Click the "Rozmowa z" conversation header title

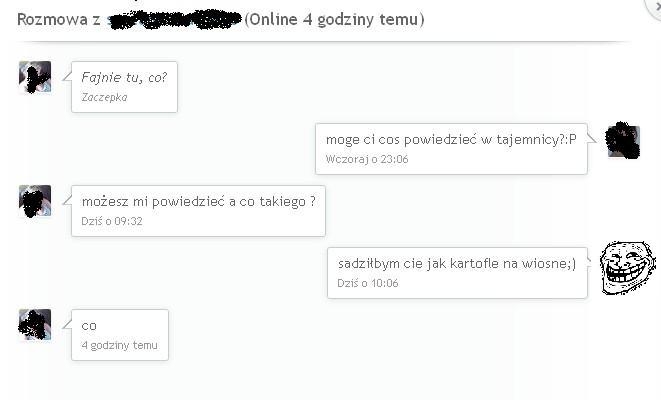(58, 20)
